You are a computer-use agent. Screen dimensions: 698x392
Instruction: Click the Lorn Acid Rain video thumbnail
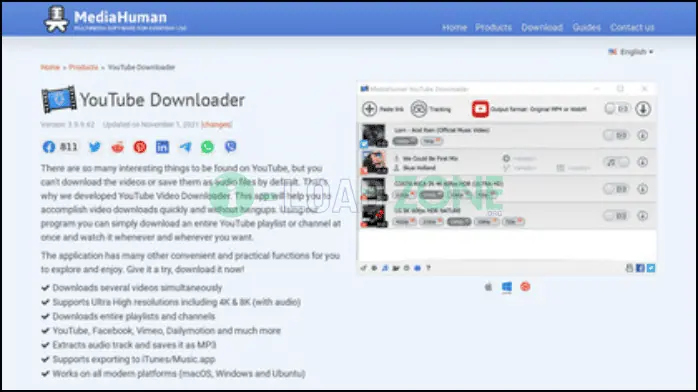[374, 136]
